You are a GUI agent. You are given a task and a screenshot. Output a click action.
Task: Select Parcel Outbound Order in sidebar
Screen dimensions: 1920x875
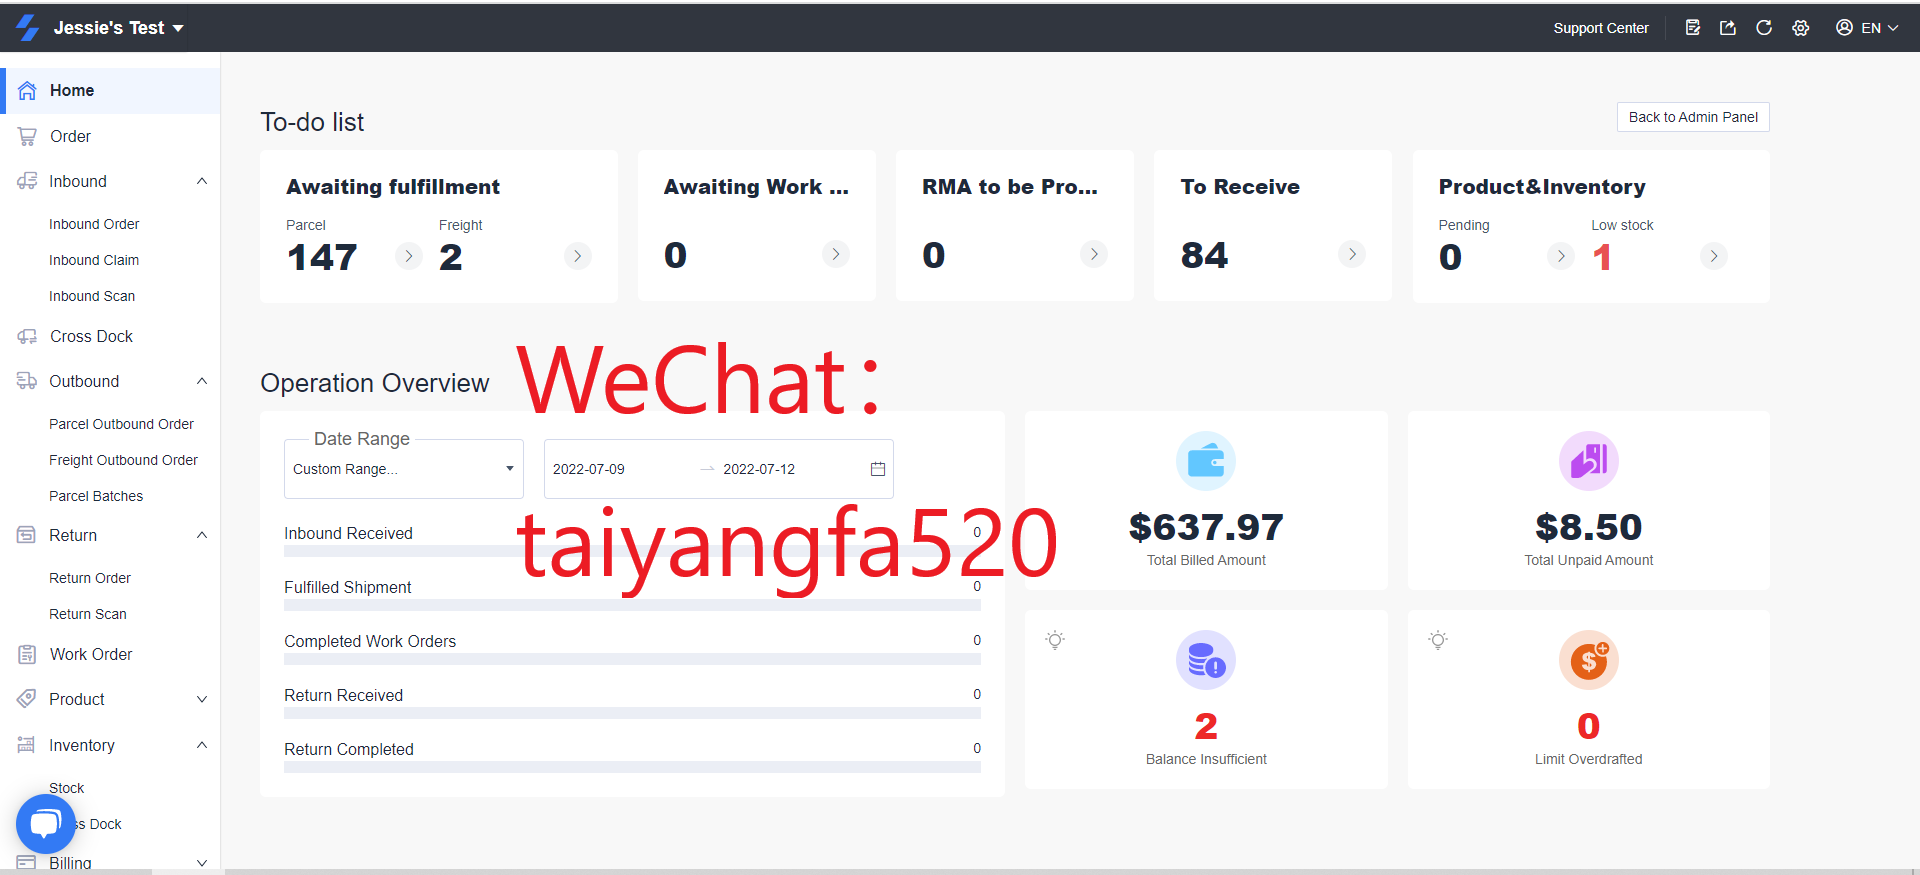click(121, 424)
